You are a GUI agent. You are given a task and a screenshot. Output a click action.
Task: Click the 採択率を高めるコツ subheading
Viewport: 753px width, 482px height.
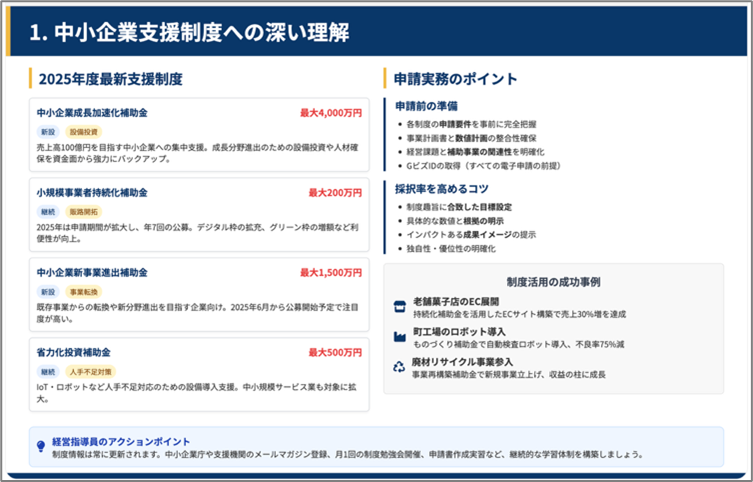tap(441, 187)
